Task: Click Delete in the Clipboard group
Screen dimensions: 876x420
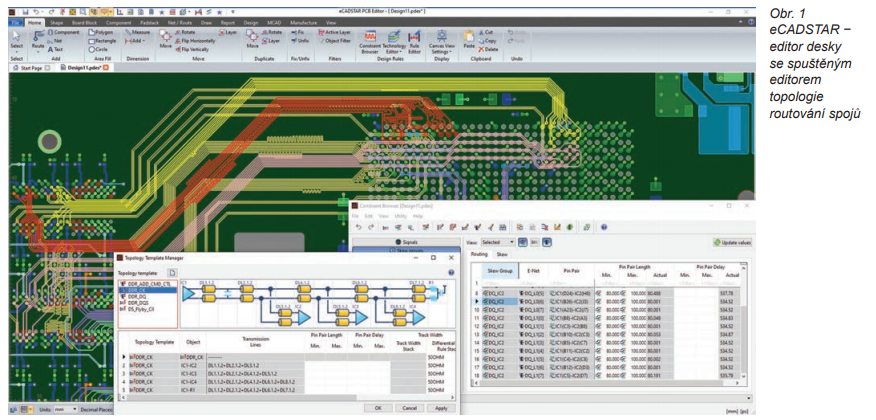Action: point(488,49)
